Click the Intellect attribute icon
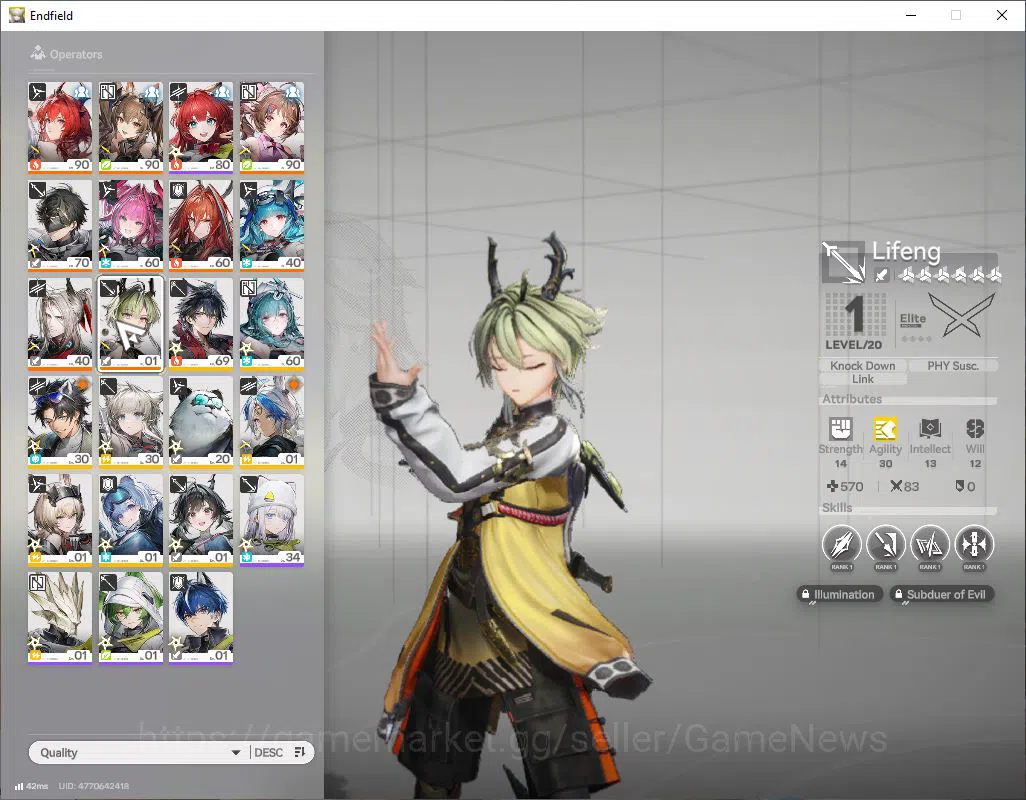The image size is (1026, 800). 930,429
